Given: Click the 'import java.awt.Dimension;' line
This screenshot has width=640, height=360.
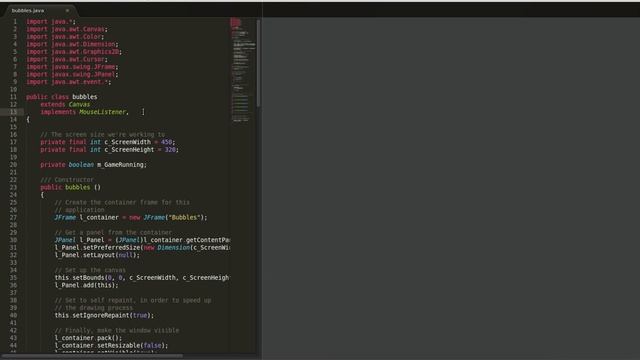Looking at the screenshot, I should (x=72, y=44).
